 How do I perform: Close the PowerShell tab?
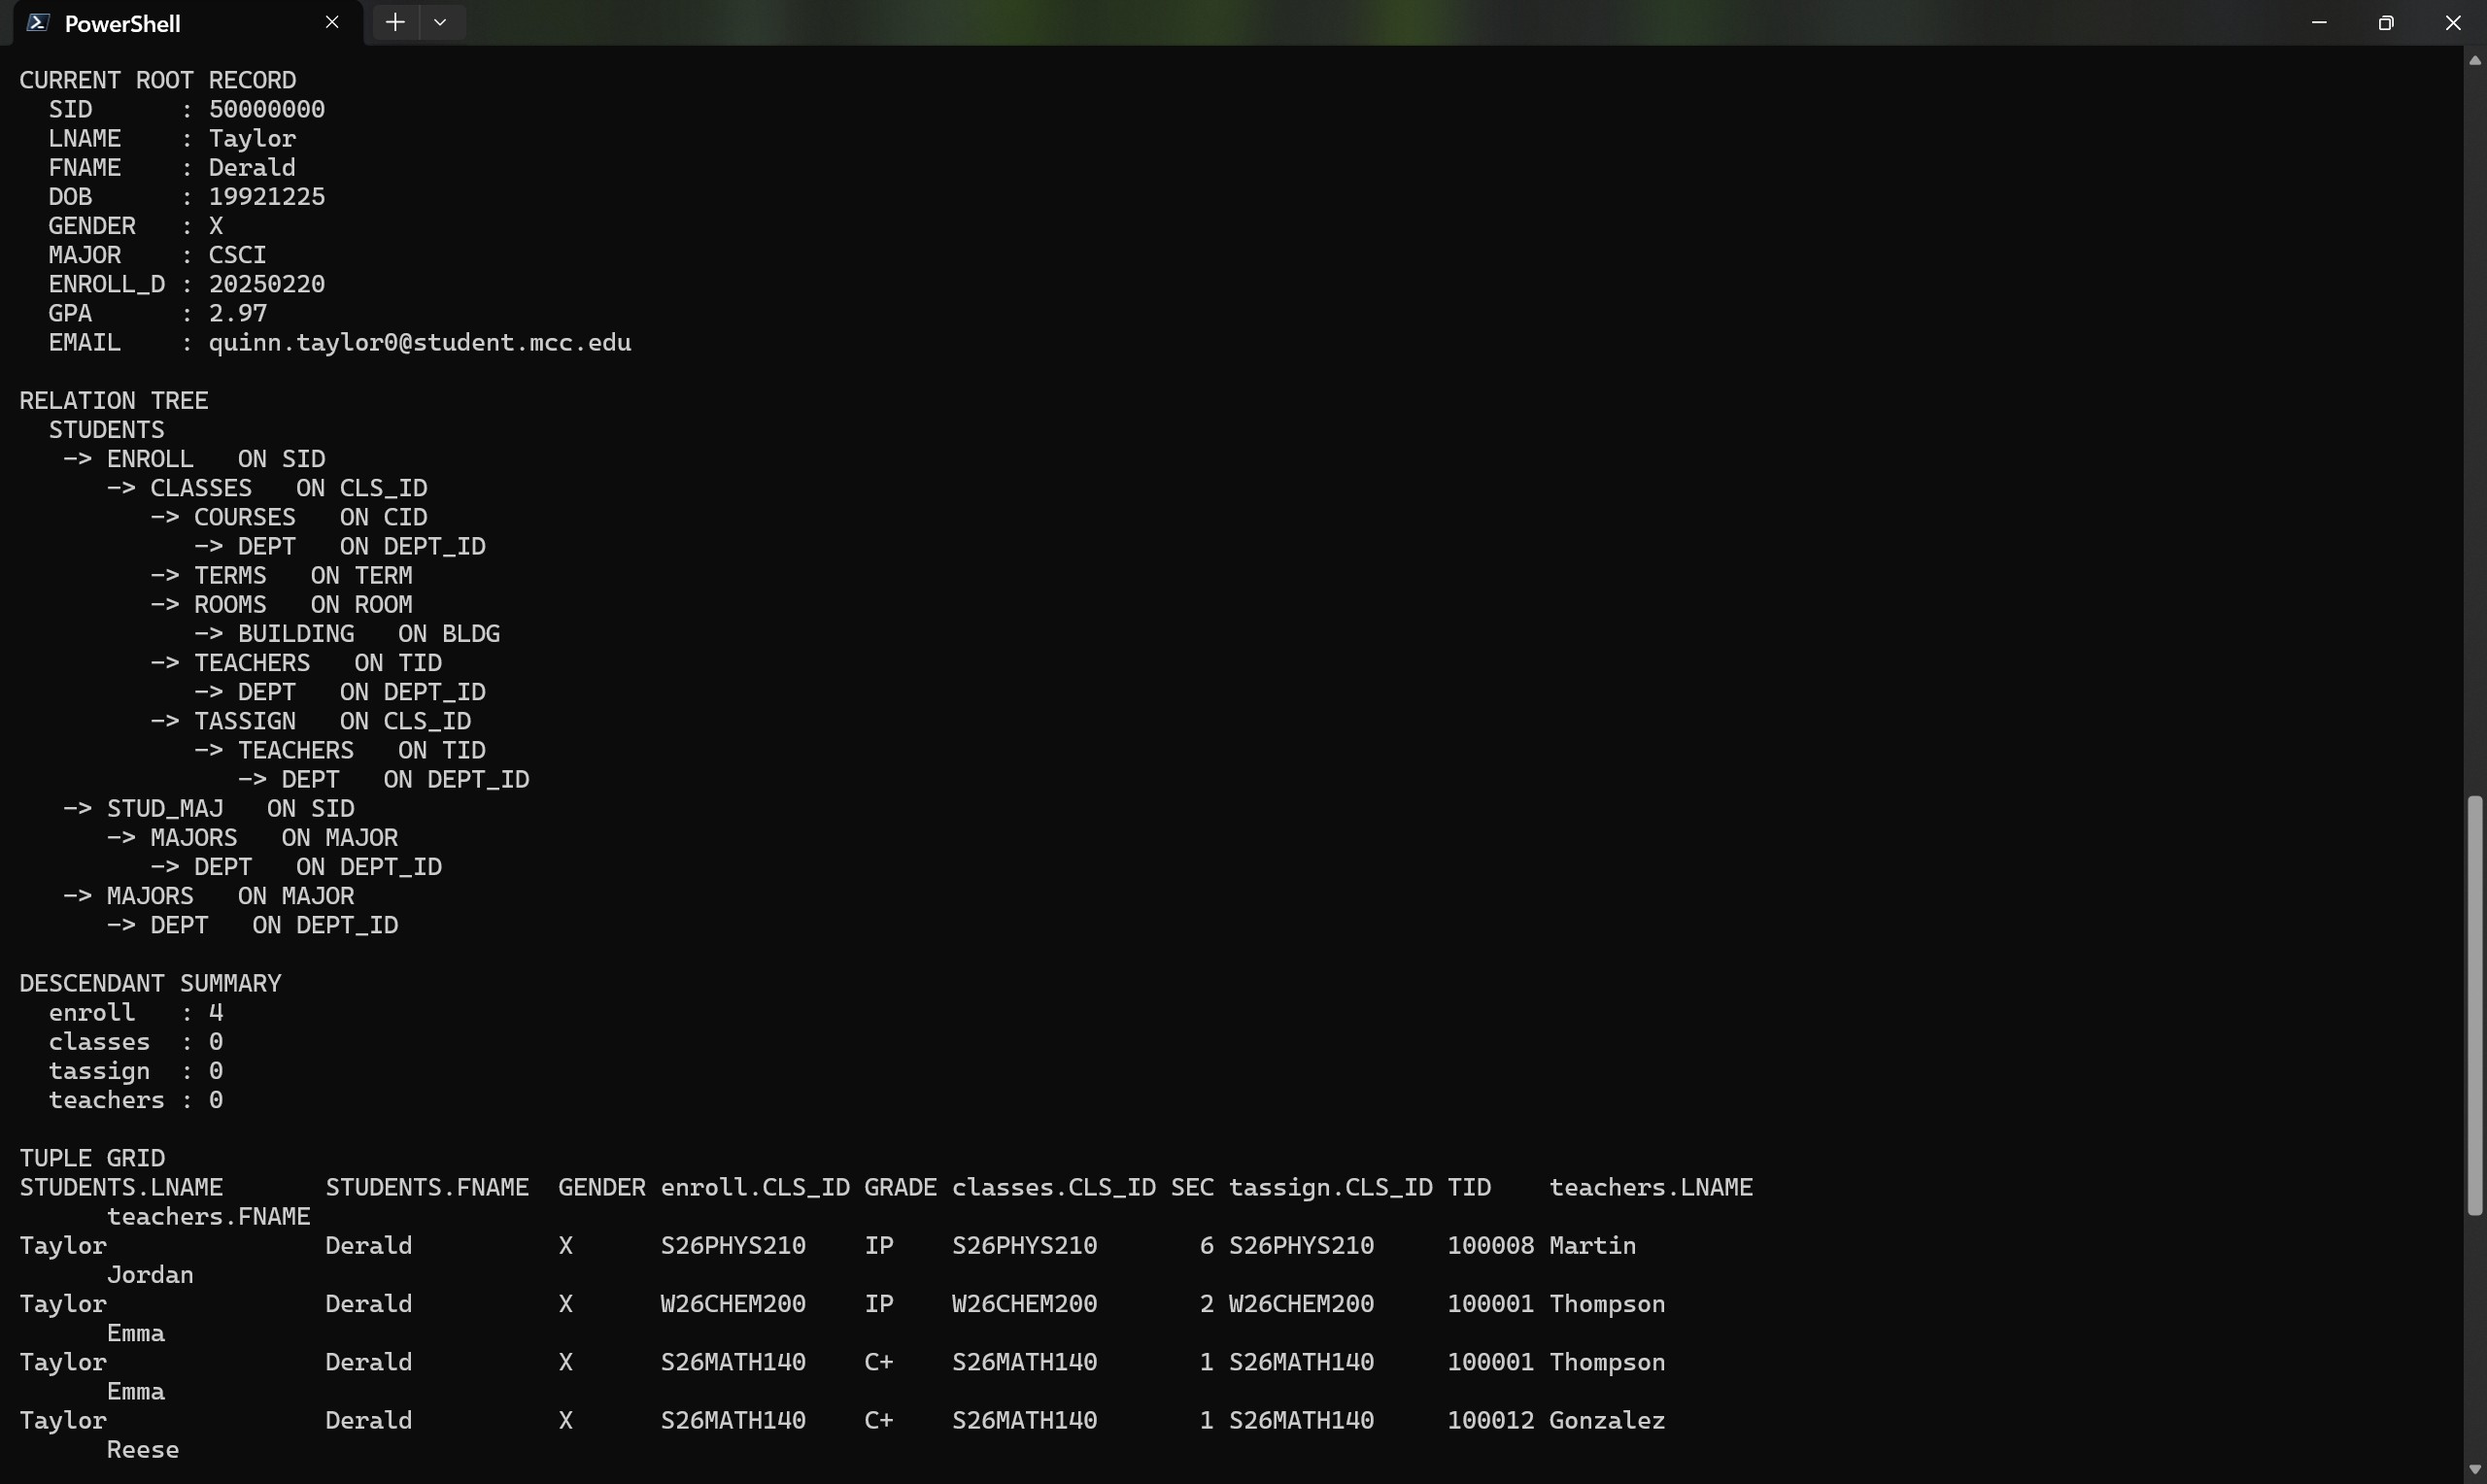coord(332,22)
